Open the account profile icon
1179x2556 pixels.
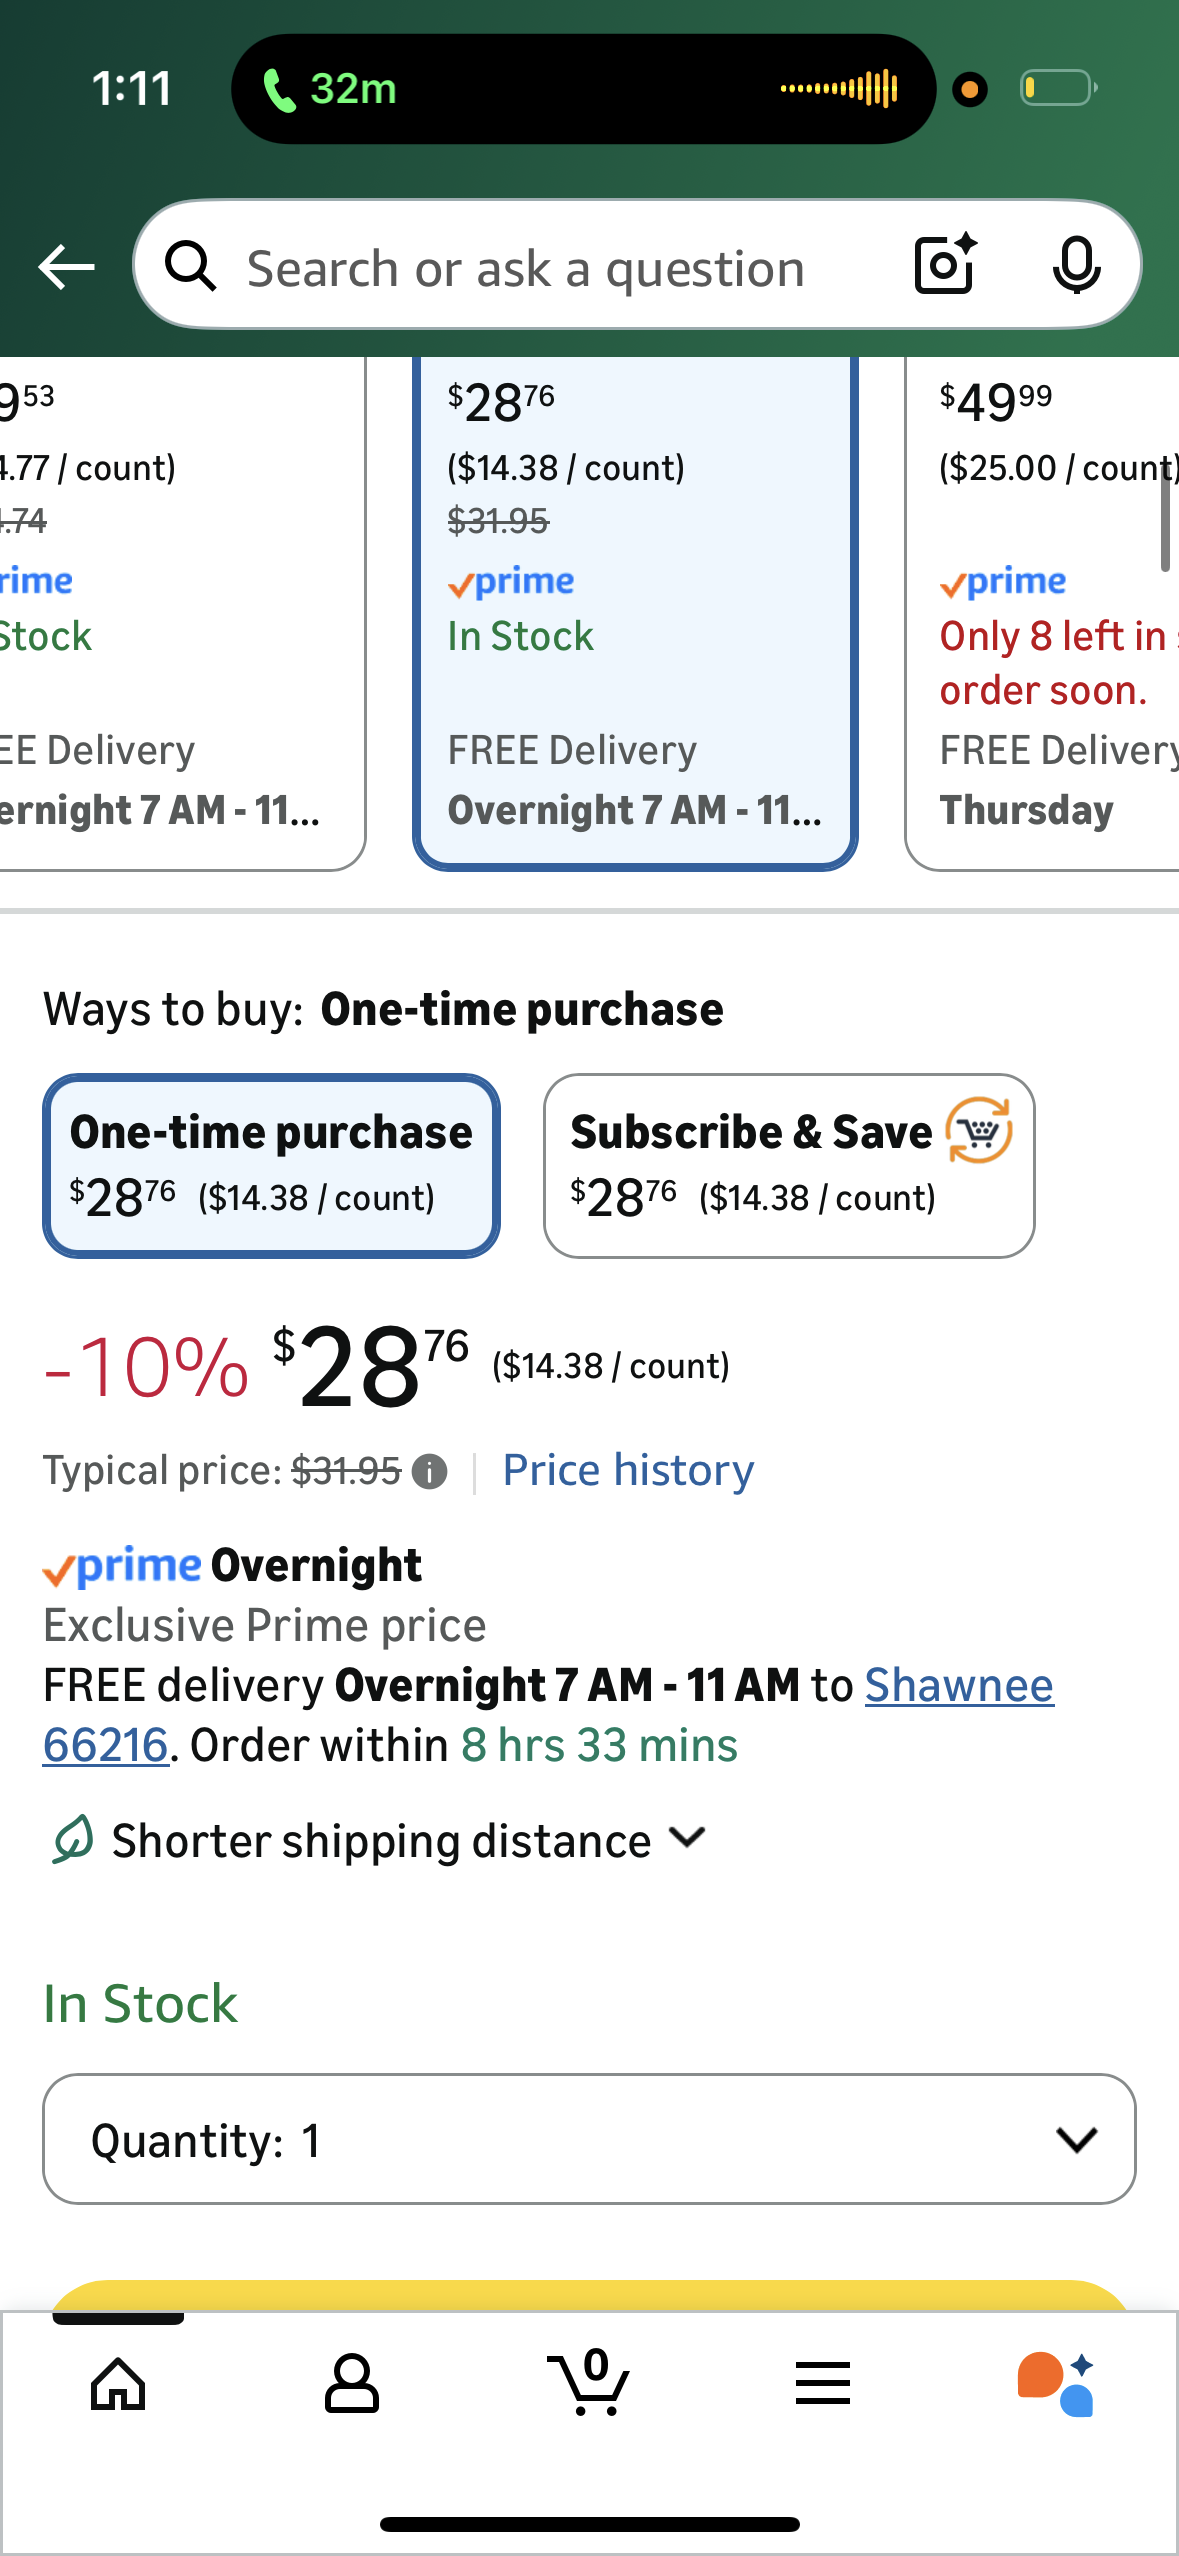click(x=351, y=2384)
